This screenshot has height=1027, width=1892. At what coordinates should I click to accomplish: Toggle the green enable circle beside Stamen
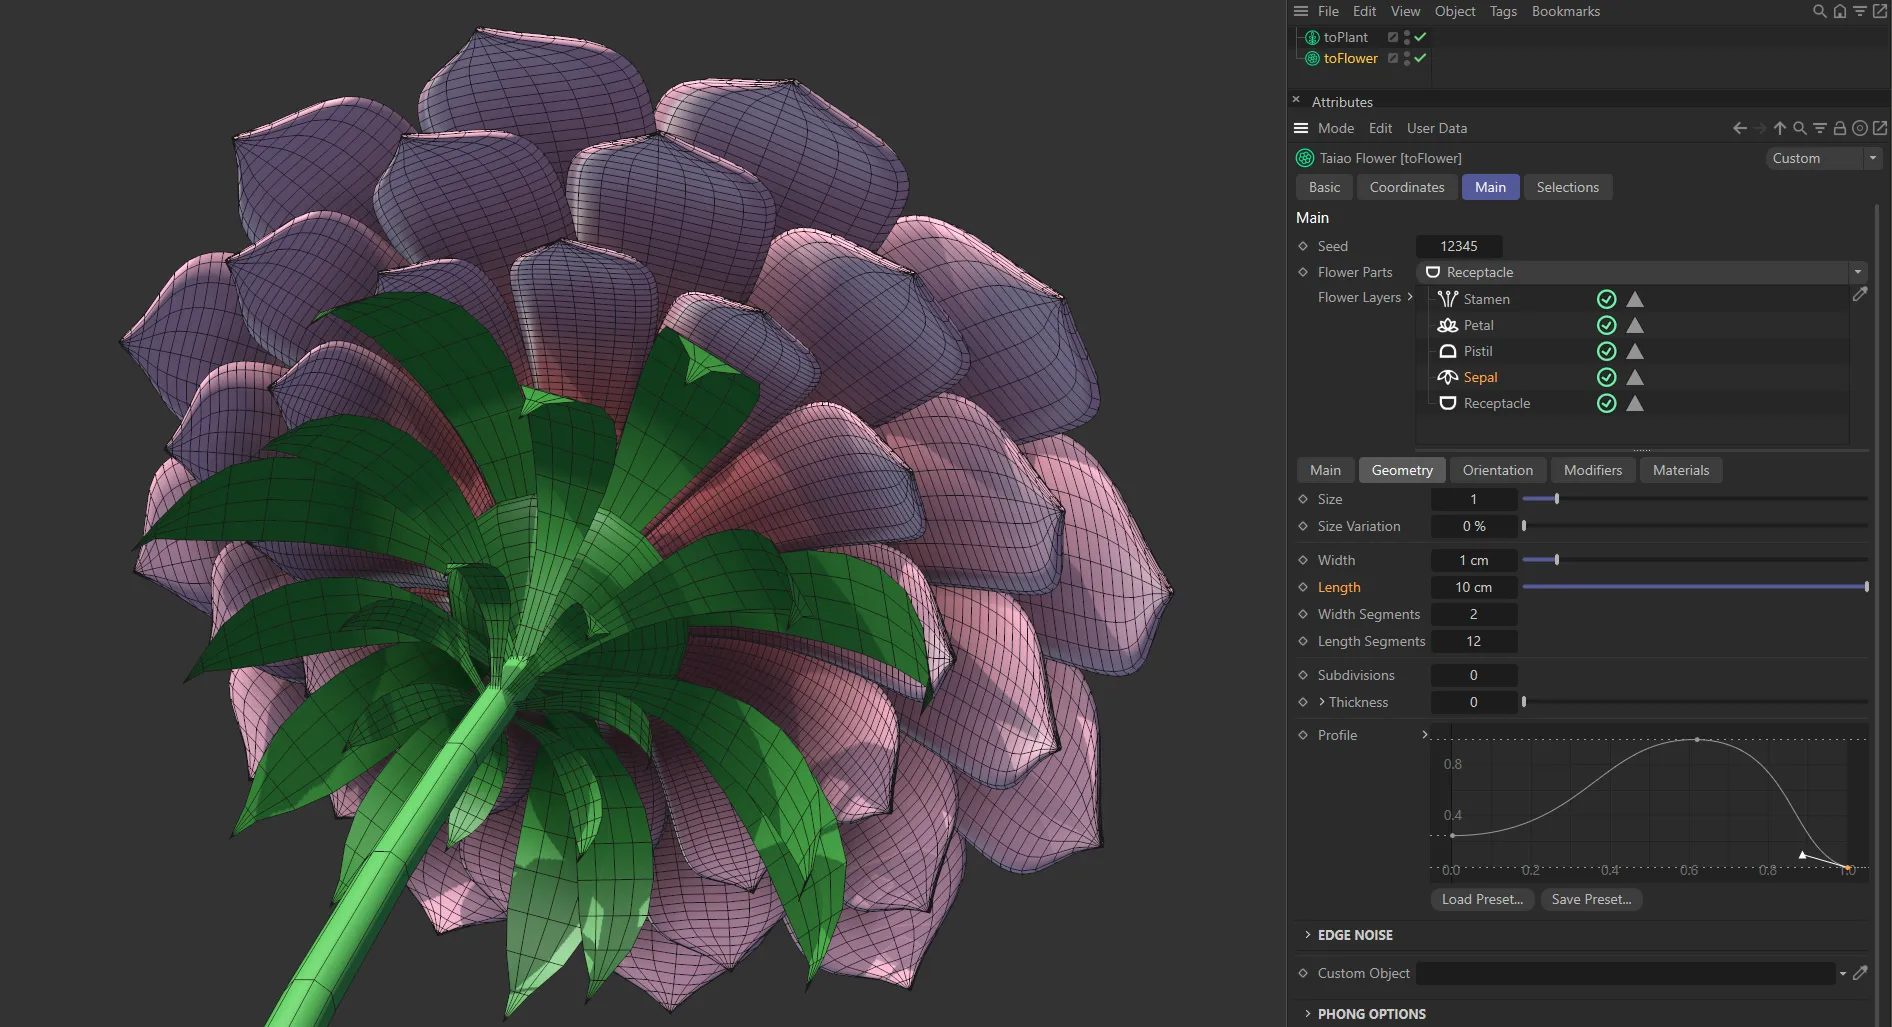pos(1606,299)
